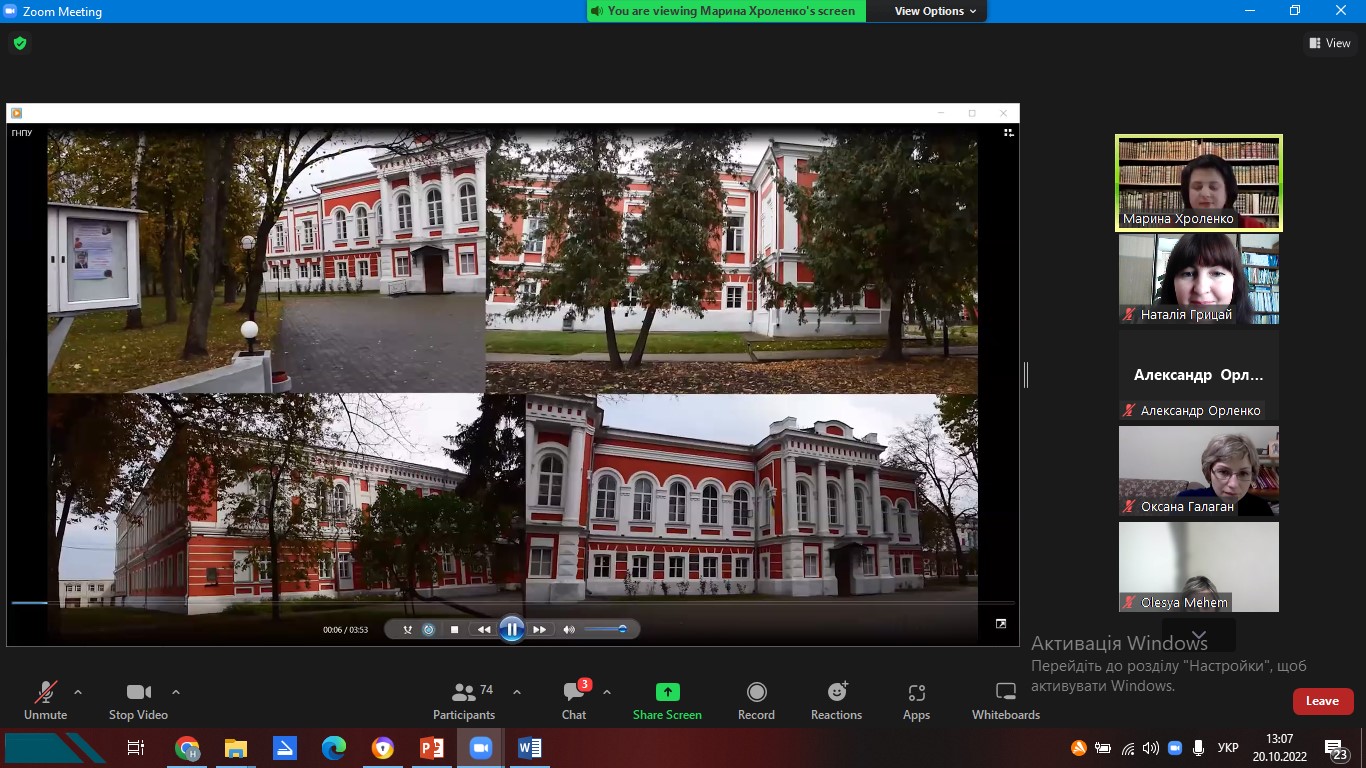The height and width of the screenshot is (768, 1366).
Task: Open notification center with 23 badge
Action: [1336, 749]
